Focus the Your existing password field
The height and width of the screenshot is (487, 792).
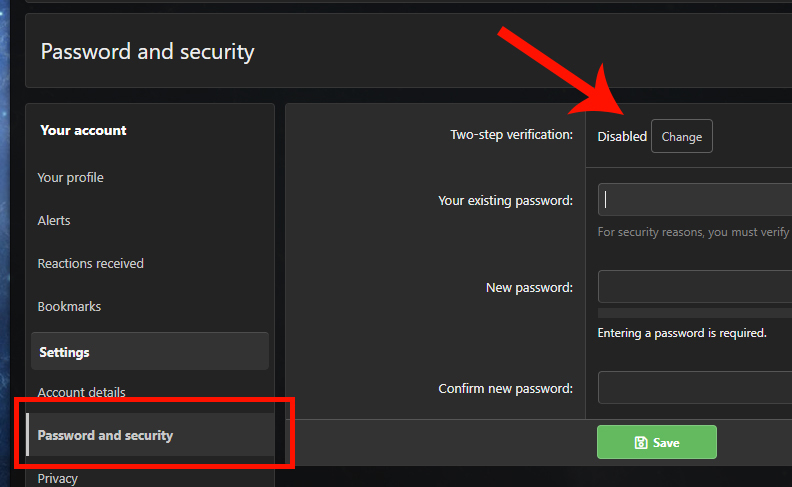695,200
